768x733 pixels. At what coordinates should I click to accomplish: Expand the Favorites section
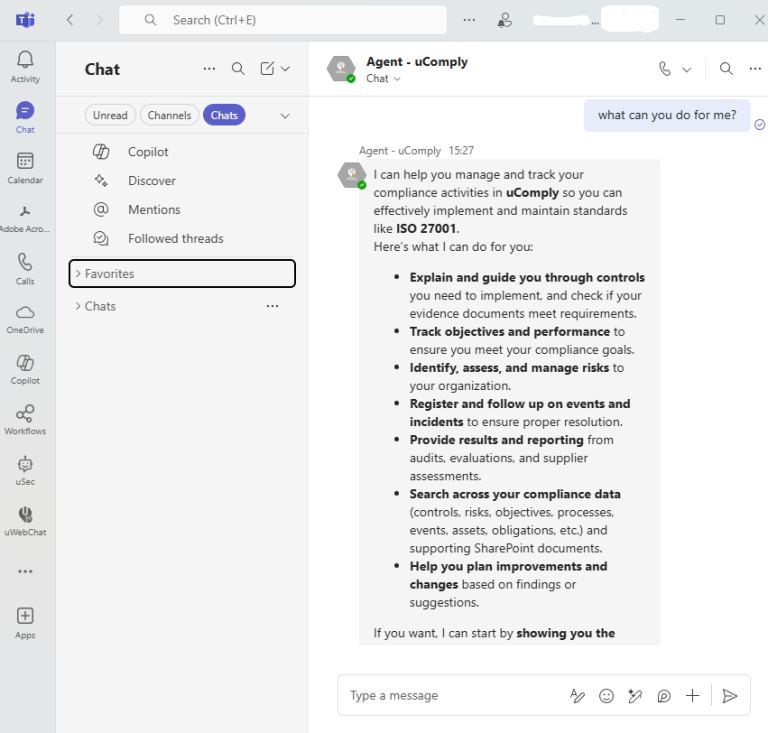pos(181,274)
